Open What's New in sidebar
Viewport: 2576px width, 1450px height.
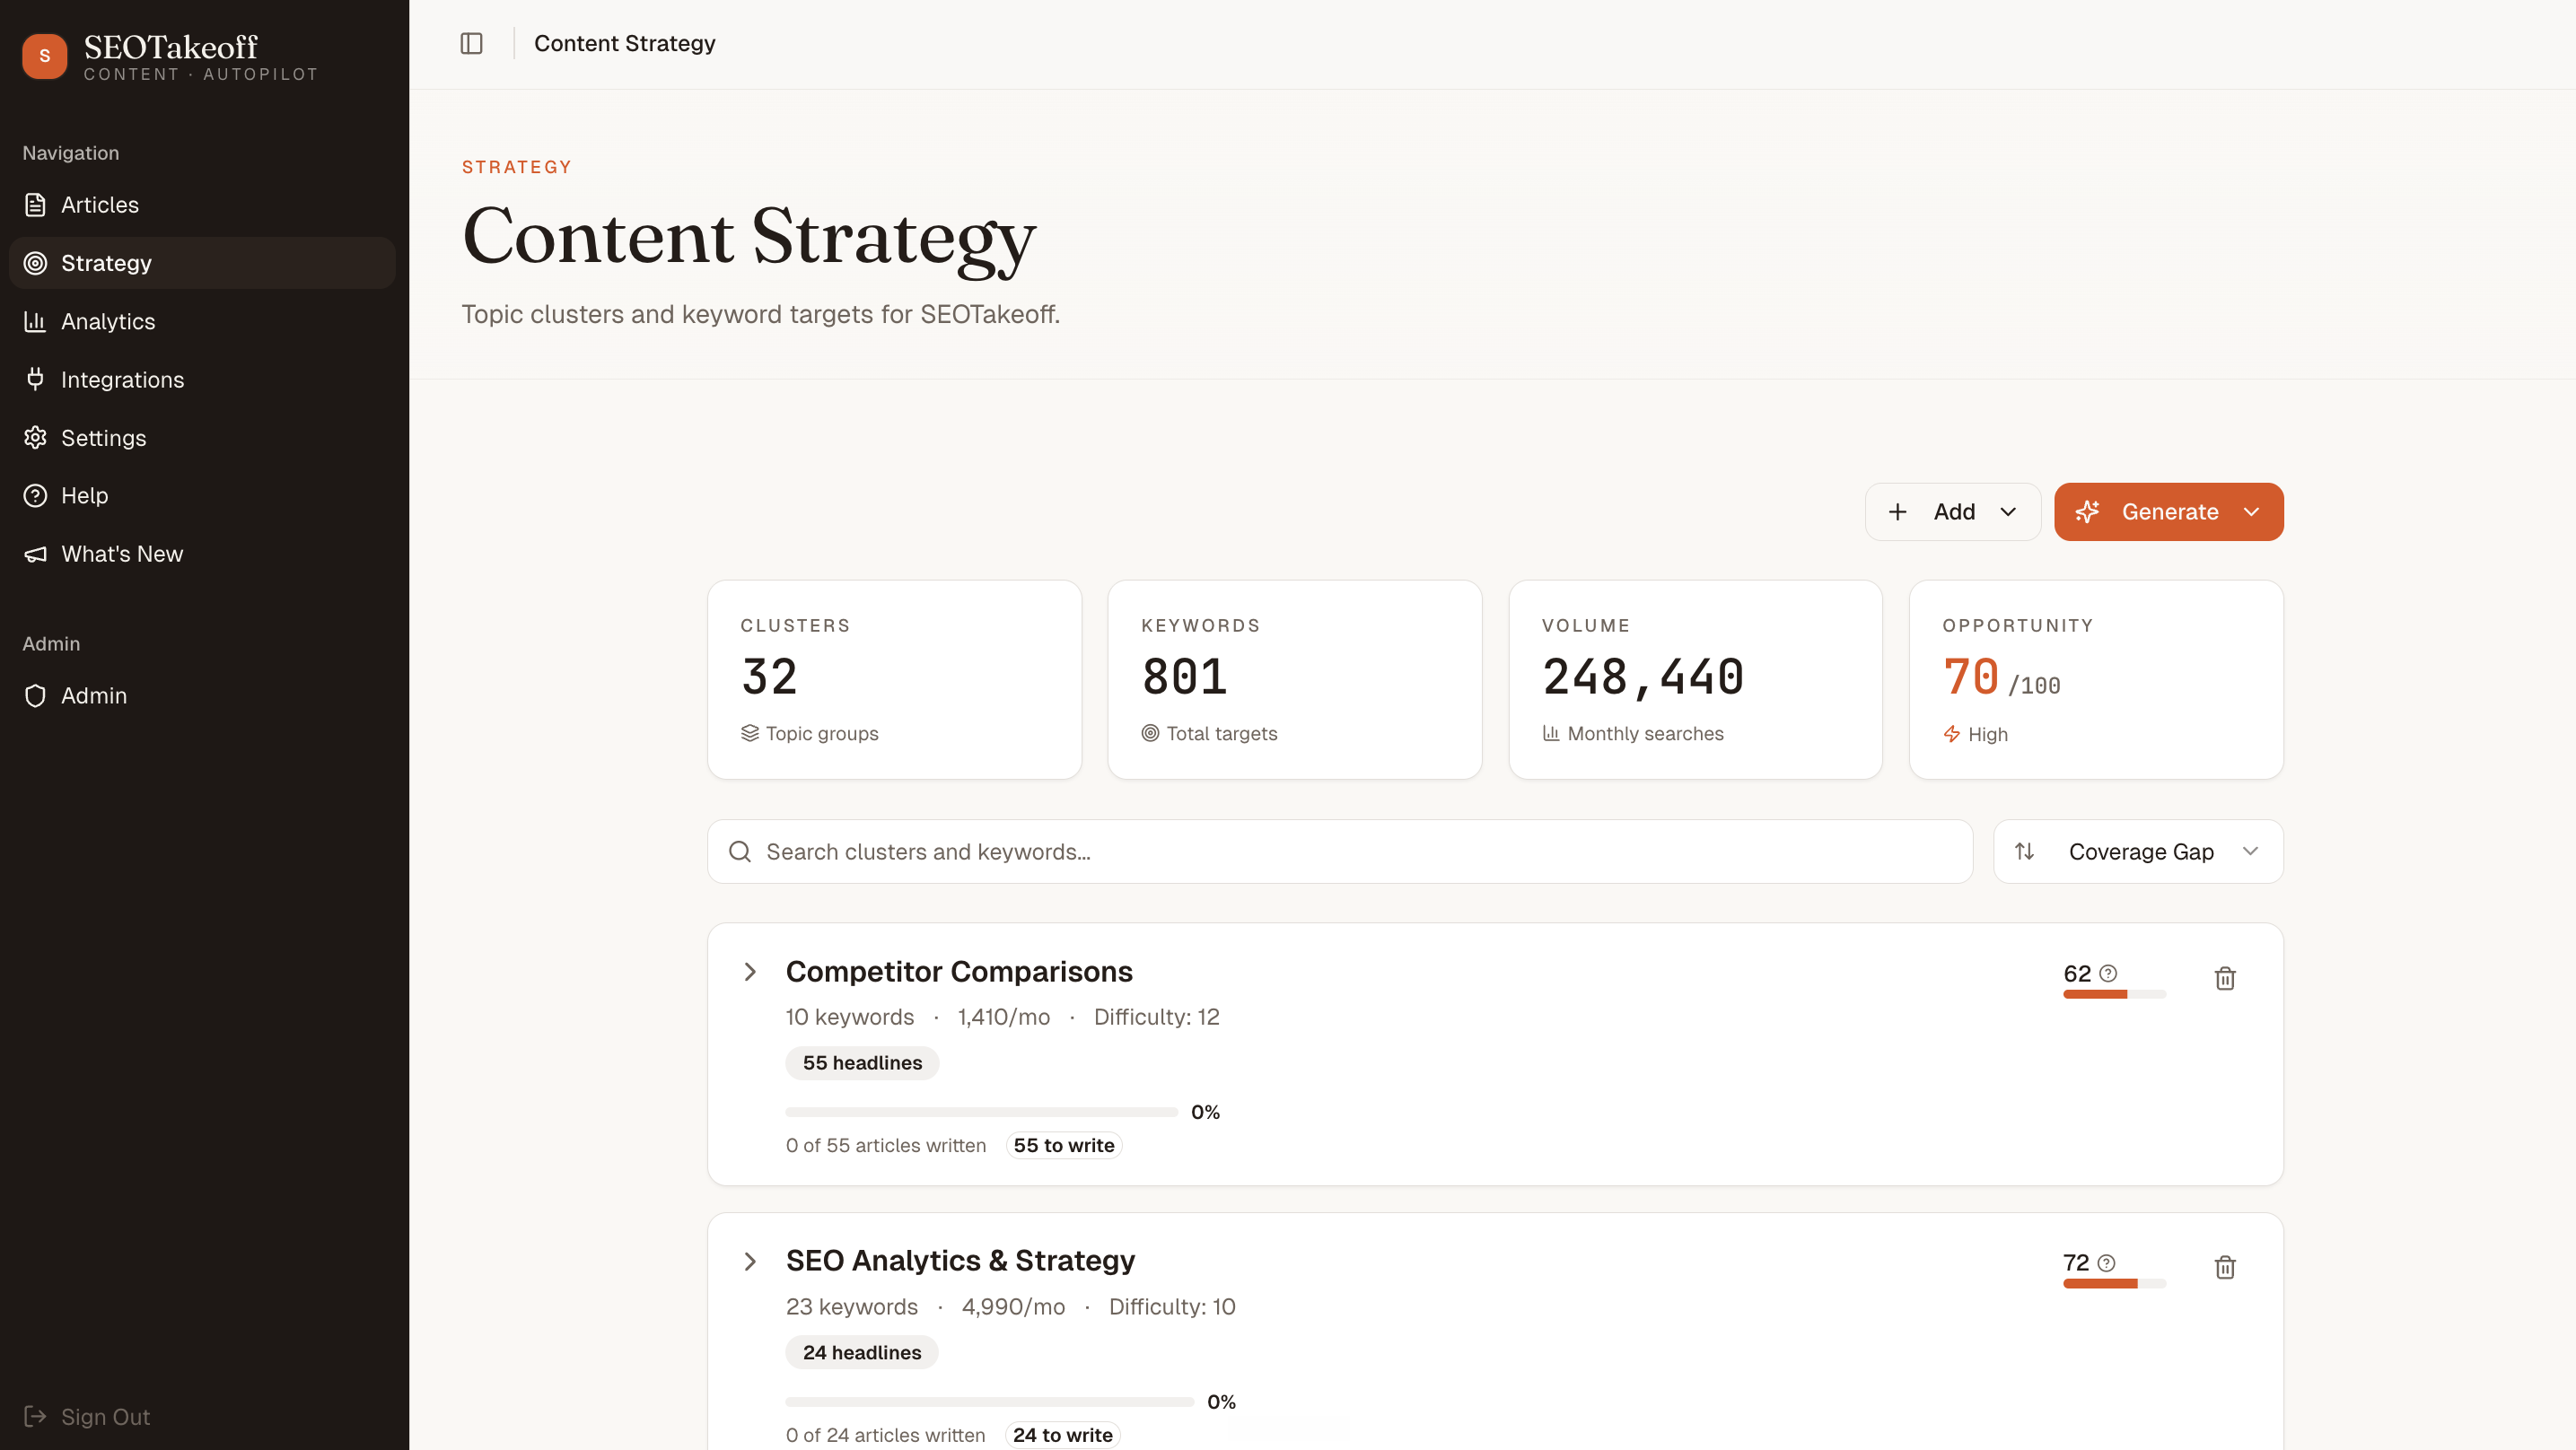coord(202,554)
